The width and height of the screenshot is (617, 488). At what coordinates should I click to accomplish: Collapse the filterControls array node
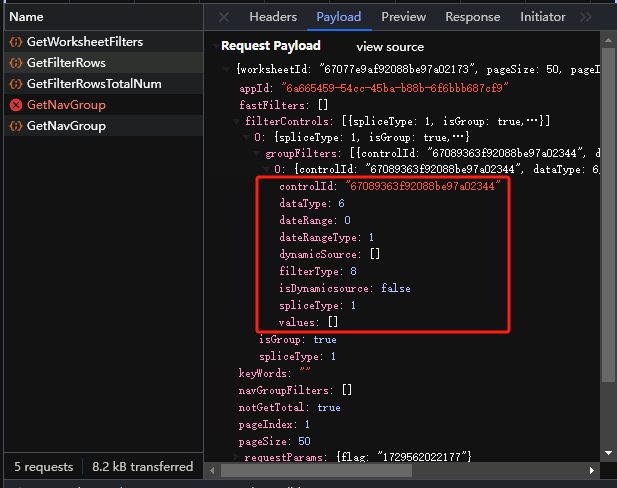coord(239,121)
